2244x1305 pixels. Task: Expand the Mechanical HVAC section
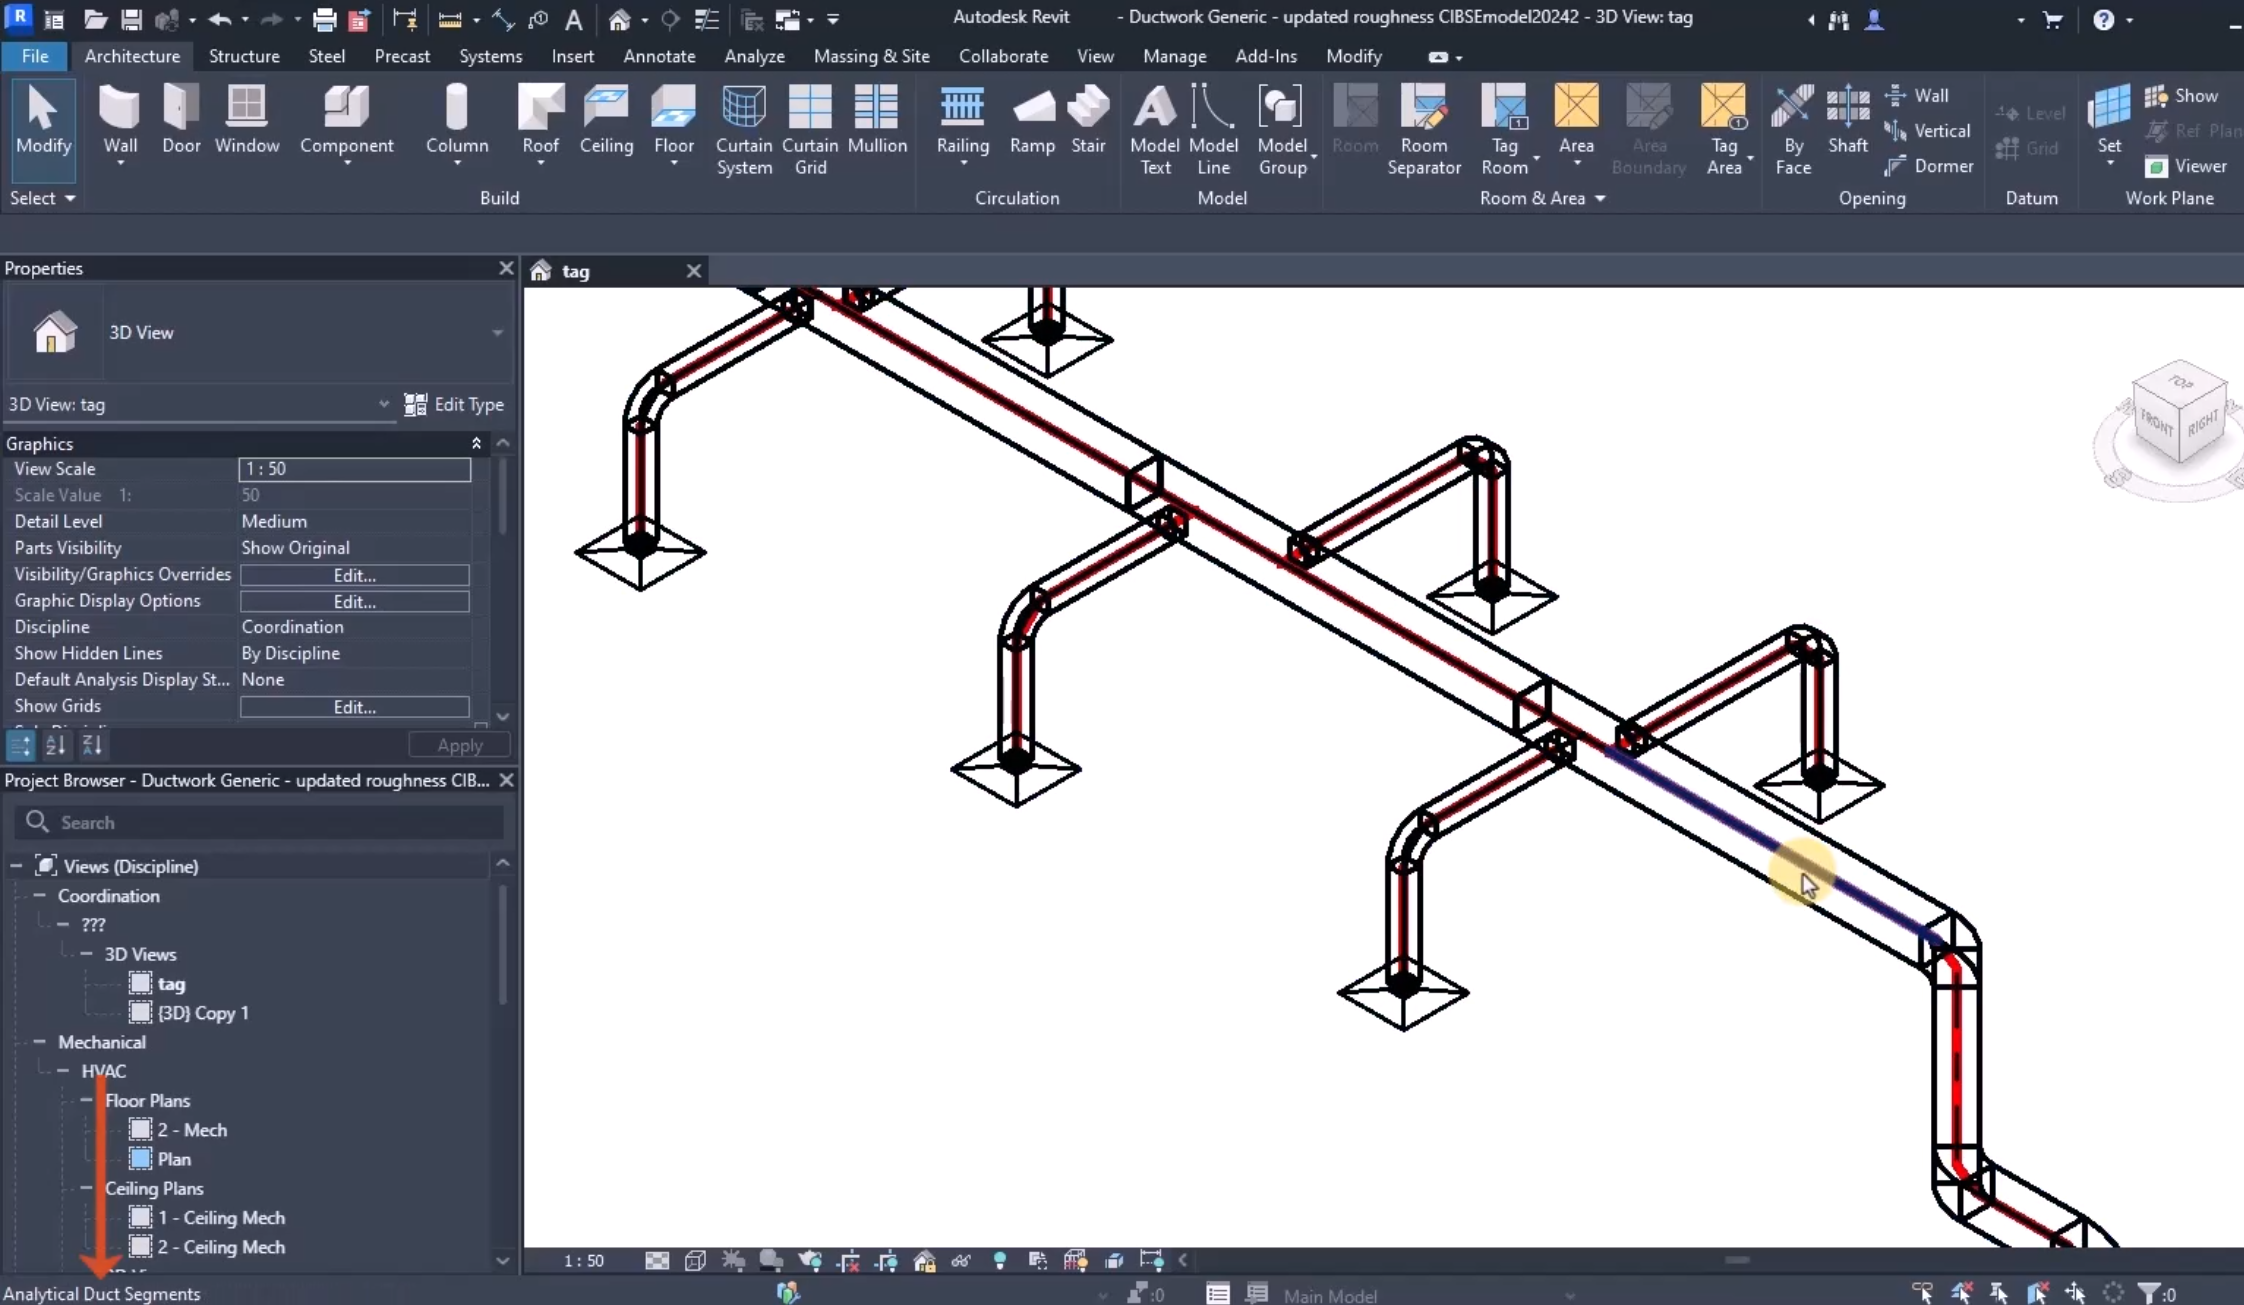62,1070
